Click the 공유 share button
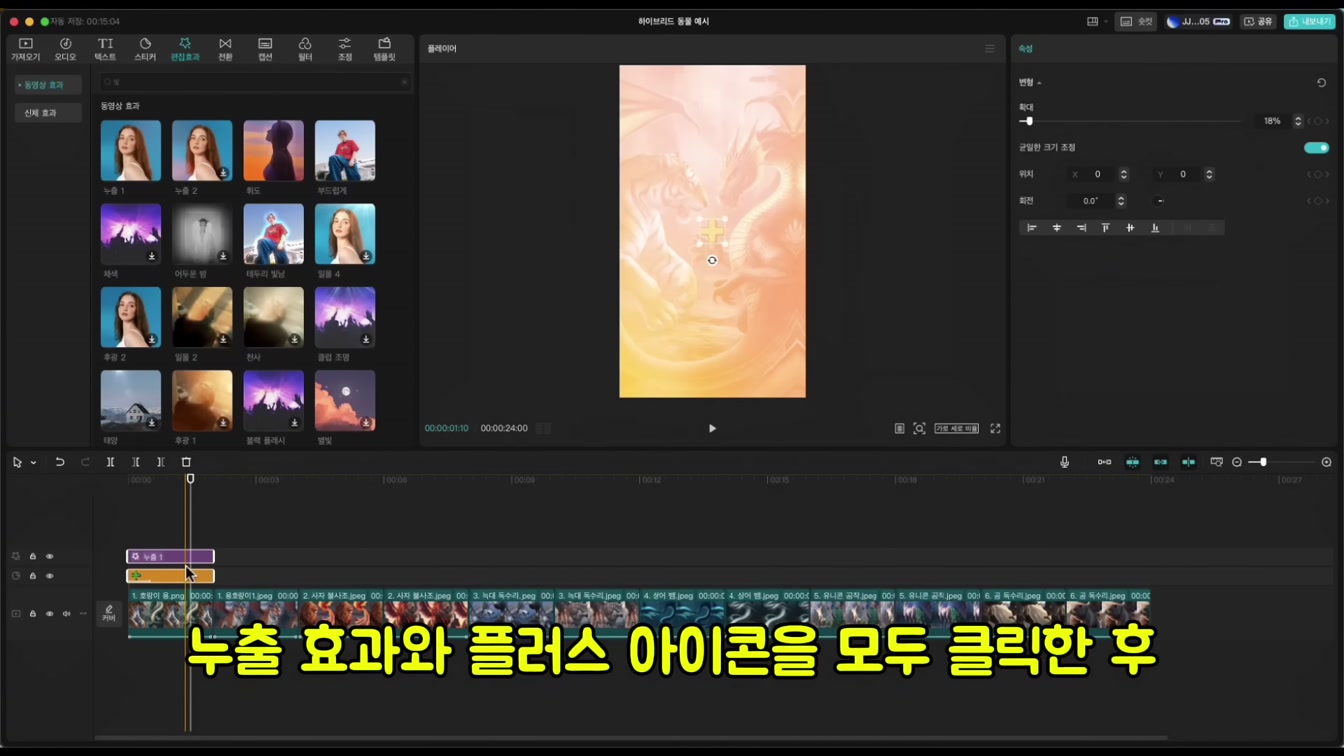The width and height of the screenshot is (1344, 756). click(1259, 21)
